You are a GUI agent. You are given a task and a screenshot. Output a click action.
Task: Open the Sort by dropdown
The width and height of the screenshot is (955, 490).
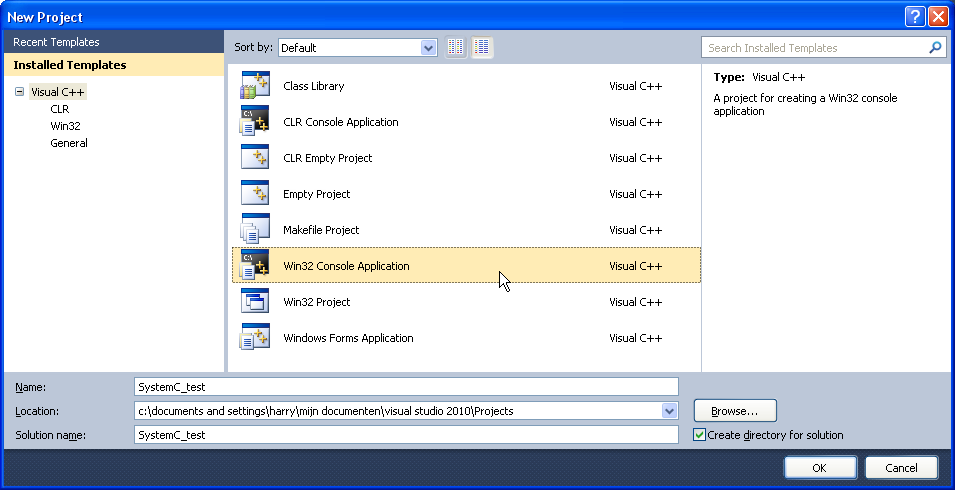pyautogui.click(x=429, y=48)
